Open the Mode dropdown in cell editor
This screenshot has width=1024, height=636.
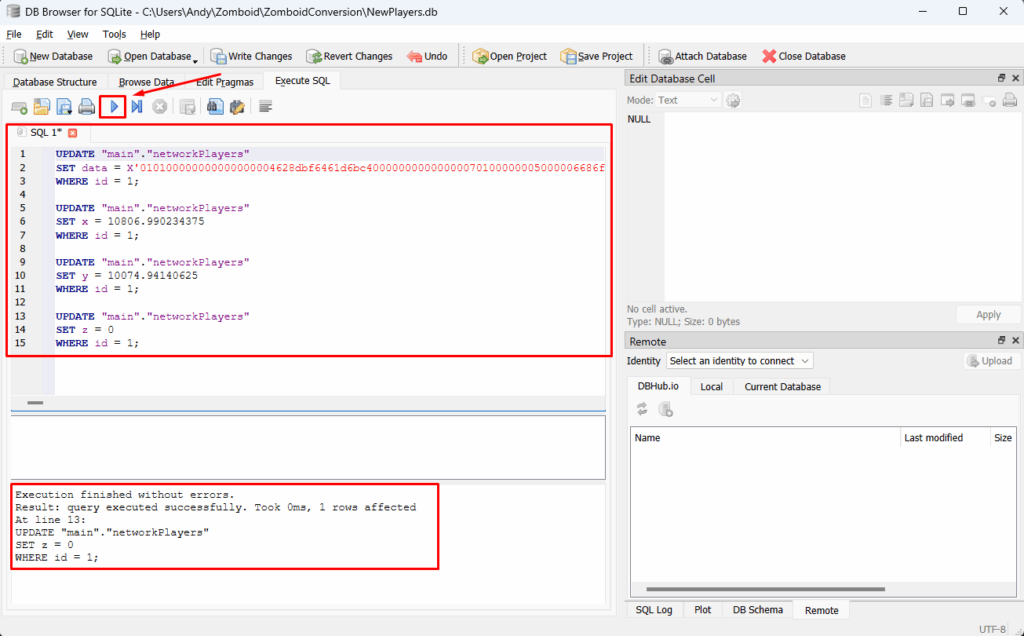click(687, 100)
